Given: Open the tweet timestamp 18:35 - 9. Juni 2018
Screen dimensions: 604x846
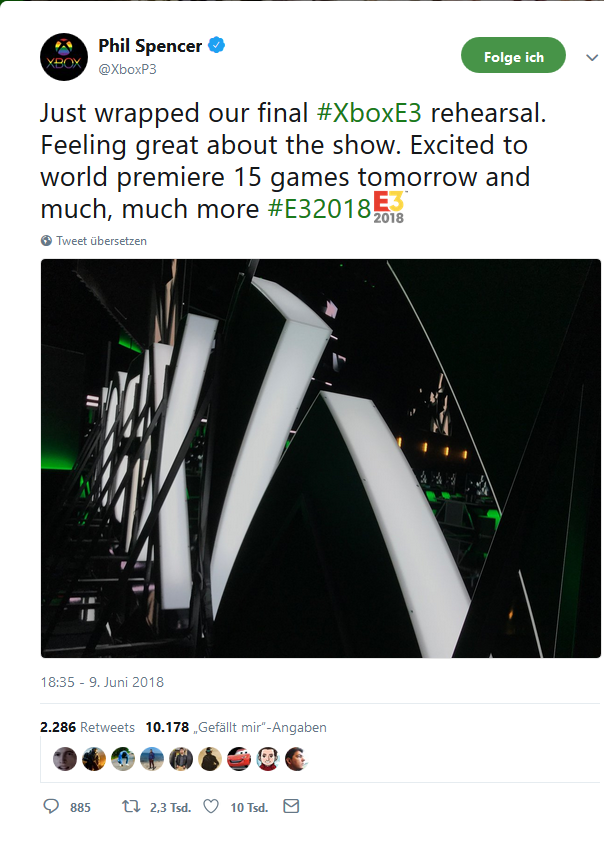Looking at the screenshot, I should coord(102,683).
